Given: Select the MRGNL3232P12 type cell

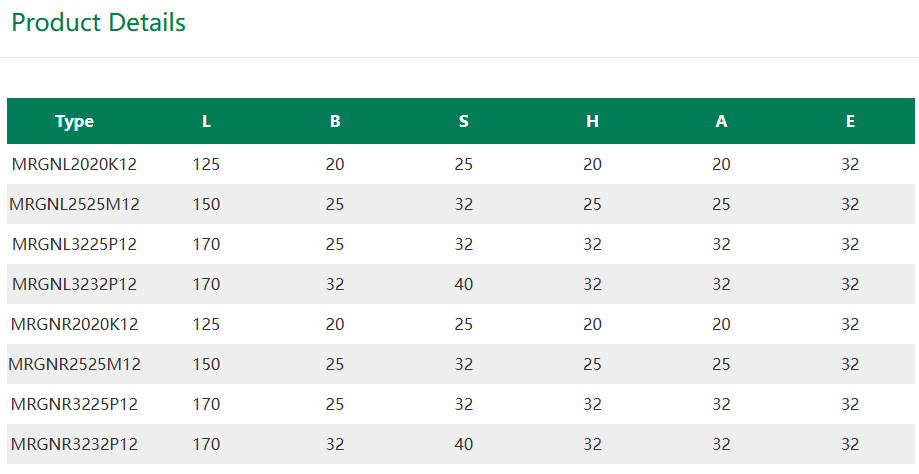Looking at the screenshot, I should click(74, 284).
